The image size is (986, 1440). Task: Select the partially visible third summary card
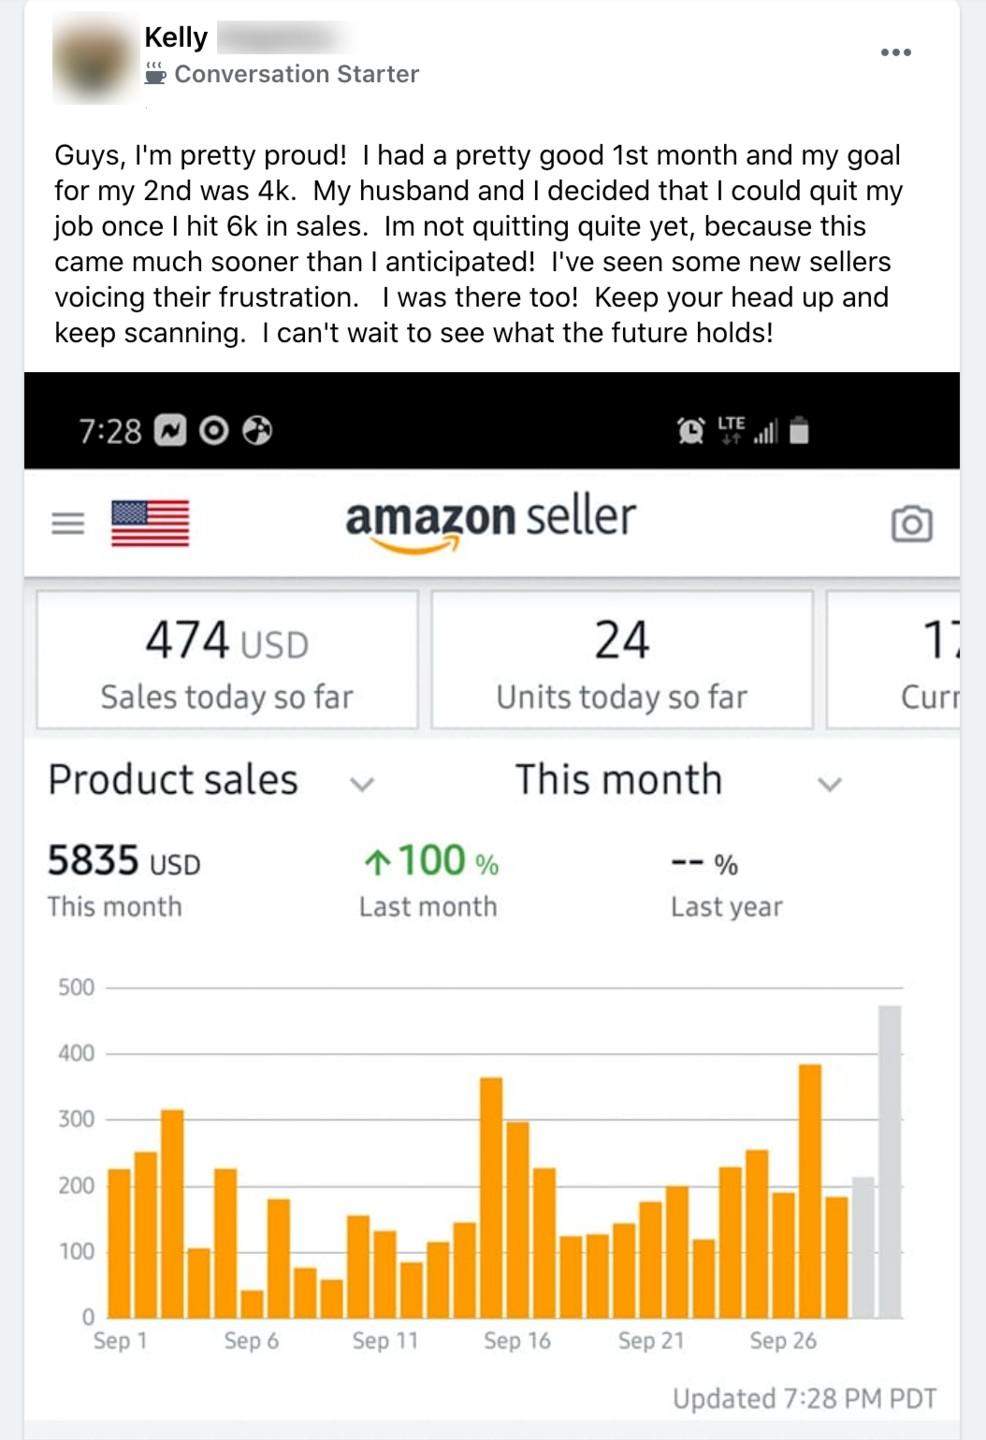(x=895, y=660)
